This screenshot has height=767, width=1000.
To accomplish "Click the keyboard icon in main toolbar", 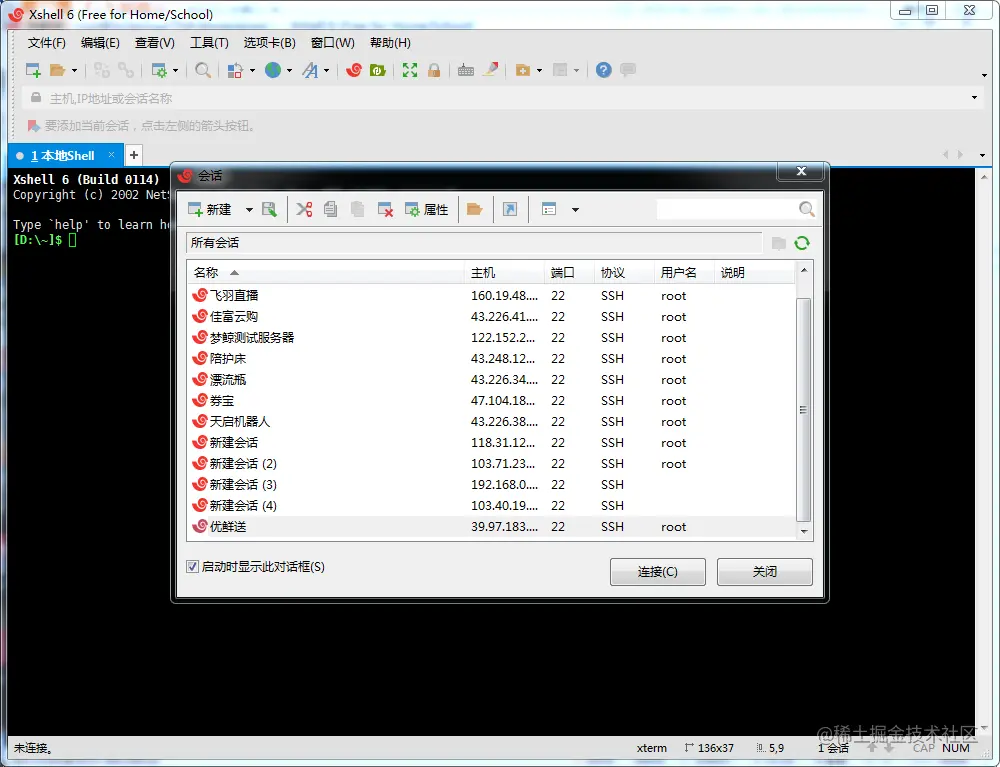I will click(466, 70).
